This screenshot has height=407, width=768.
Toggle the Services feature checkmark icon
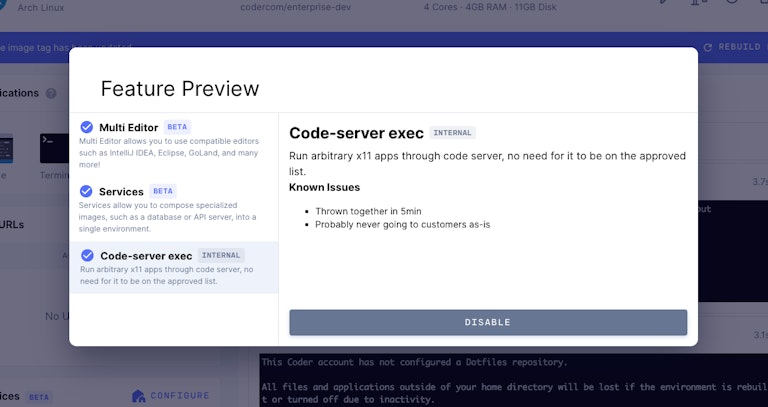pyautogui.click(x=86, y=191)
